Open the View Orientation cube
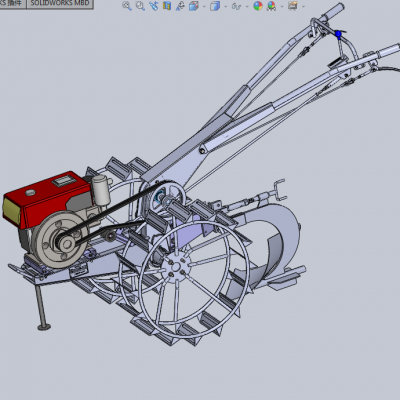This screenshot has width=400, height=400. 194,6
